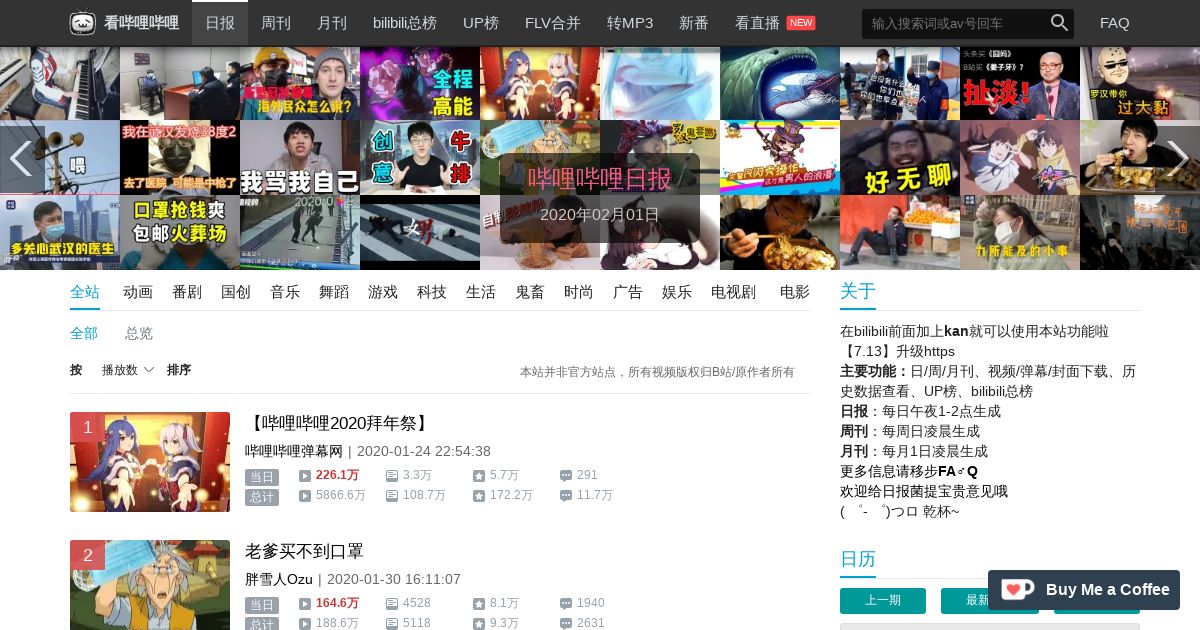Select the 全部 sub-tab

click(84, 333)
